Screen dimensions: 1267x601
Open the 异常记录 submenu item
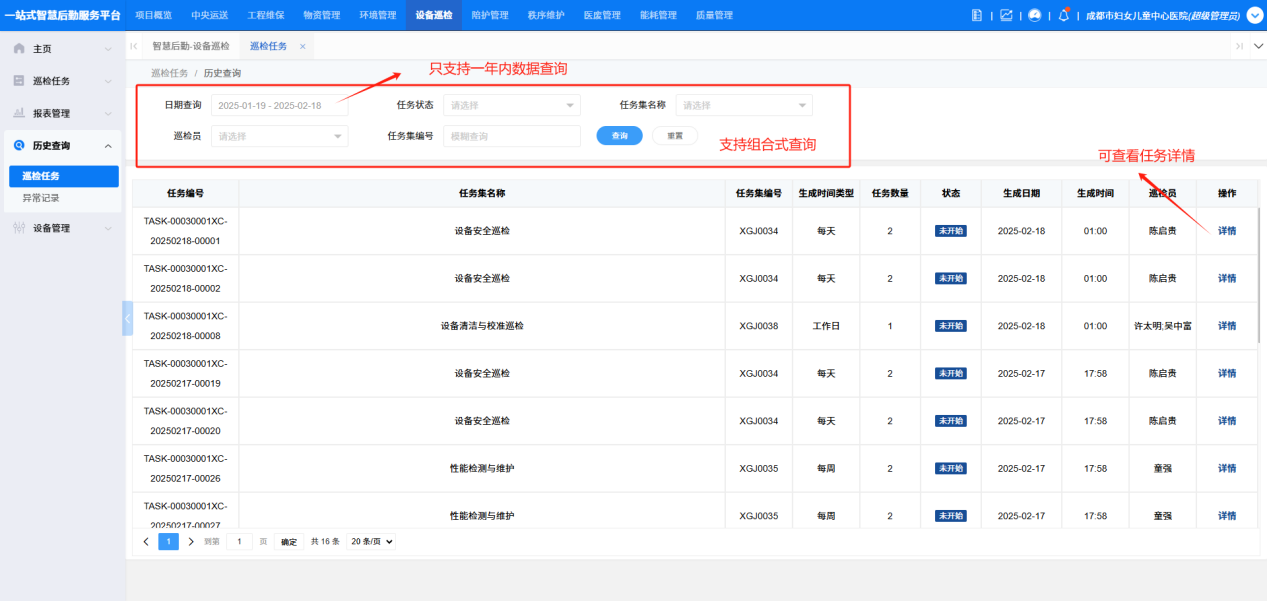(41, 198)
